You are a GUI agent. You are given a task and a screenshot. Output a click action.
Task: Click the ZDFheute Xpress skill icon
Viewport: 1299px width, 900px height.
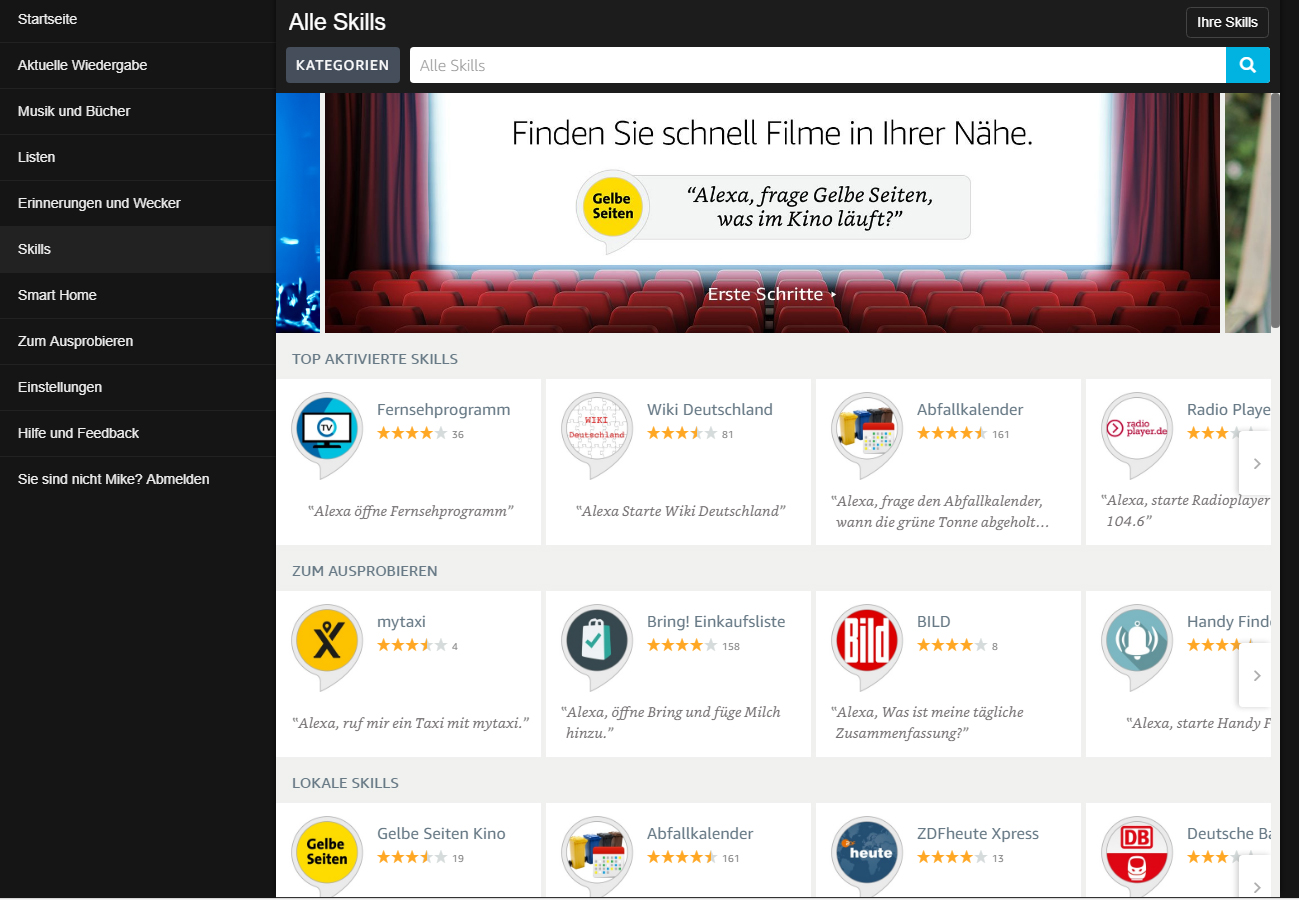(x=867, y=855)
